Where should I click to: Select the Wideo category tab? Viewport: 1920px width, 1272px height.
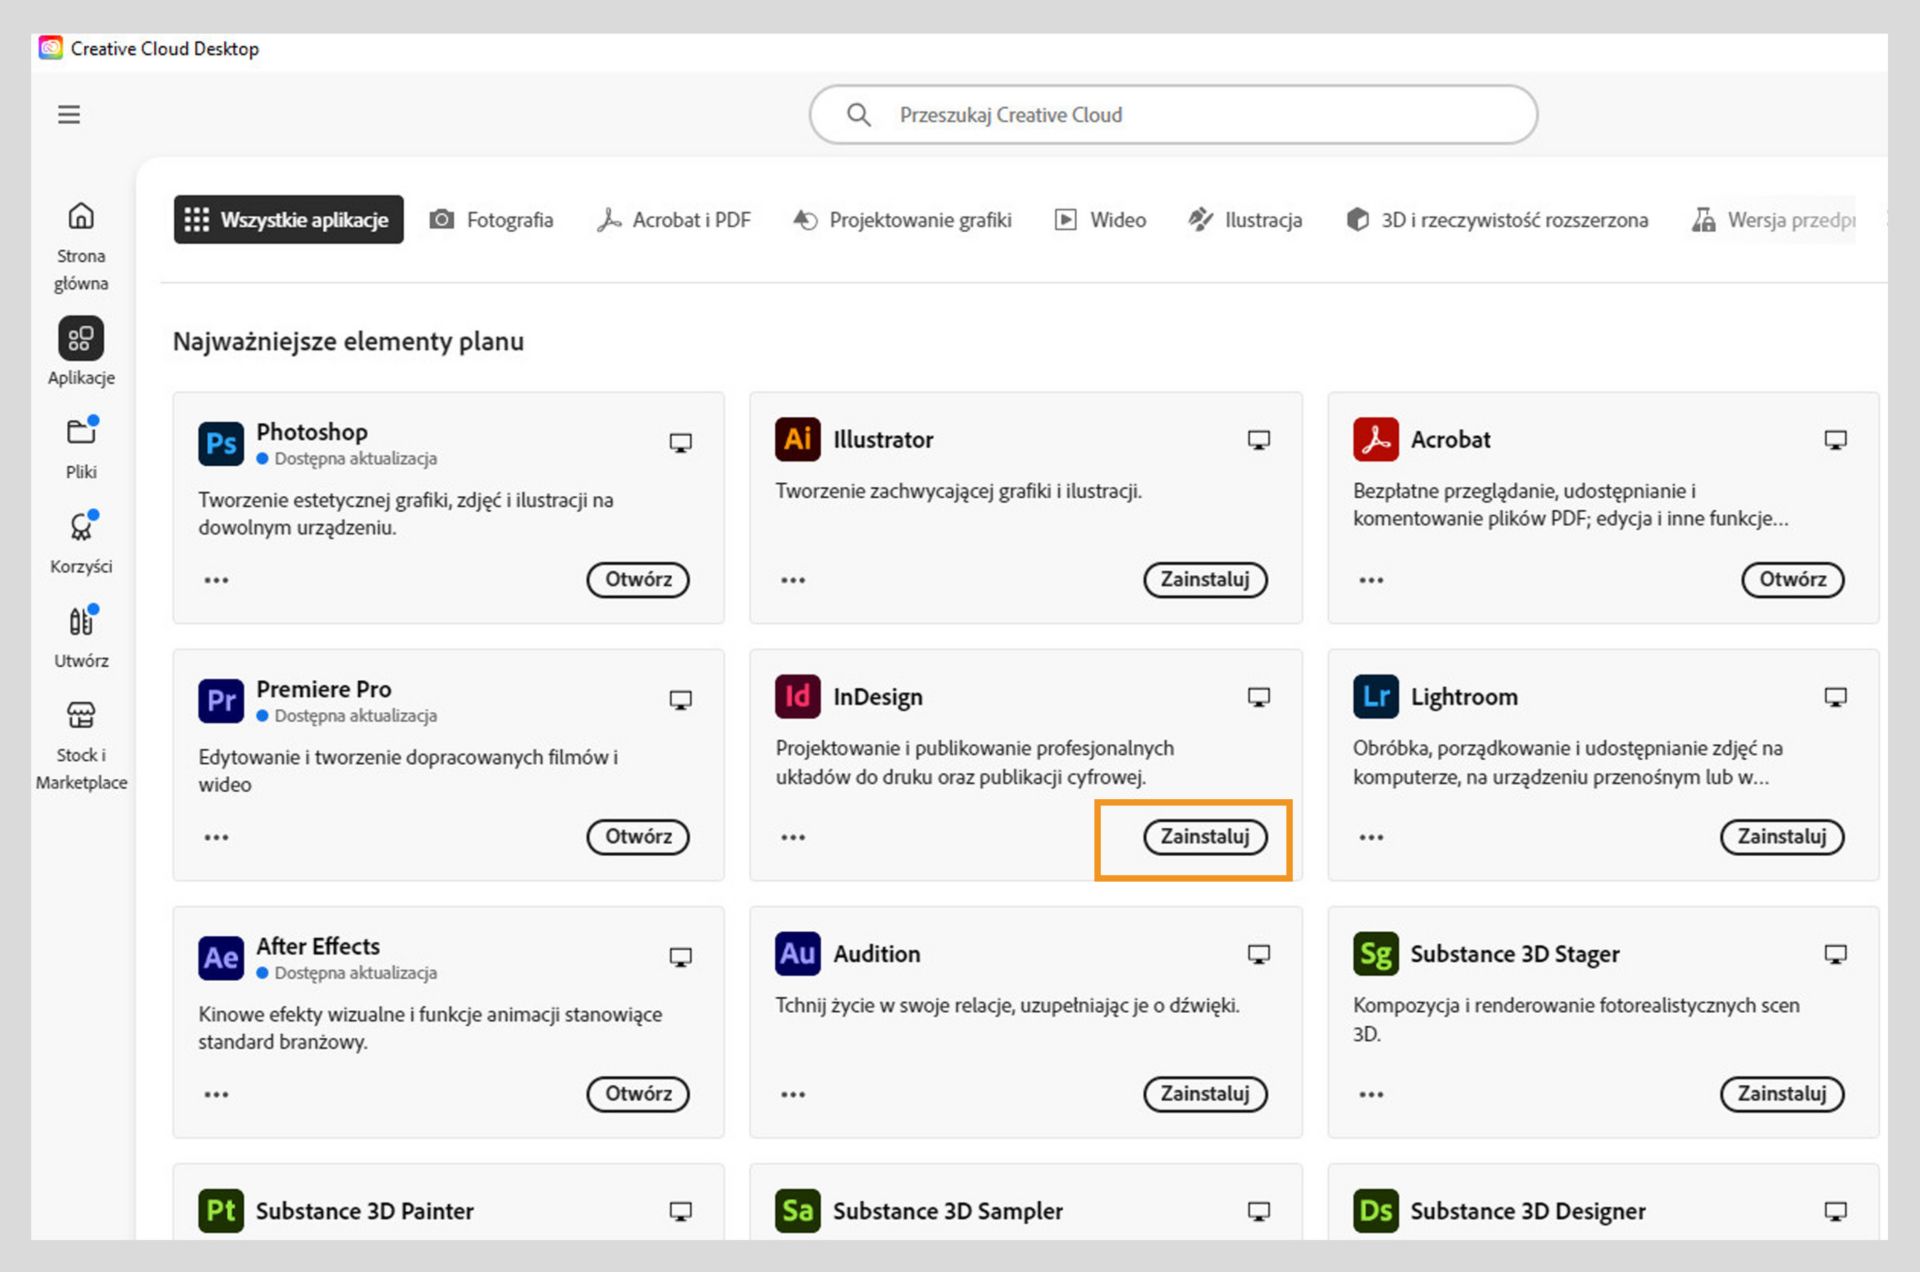click(1100, 220)
